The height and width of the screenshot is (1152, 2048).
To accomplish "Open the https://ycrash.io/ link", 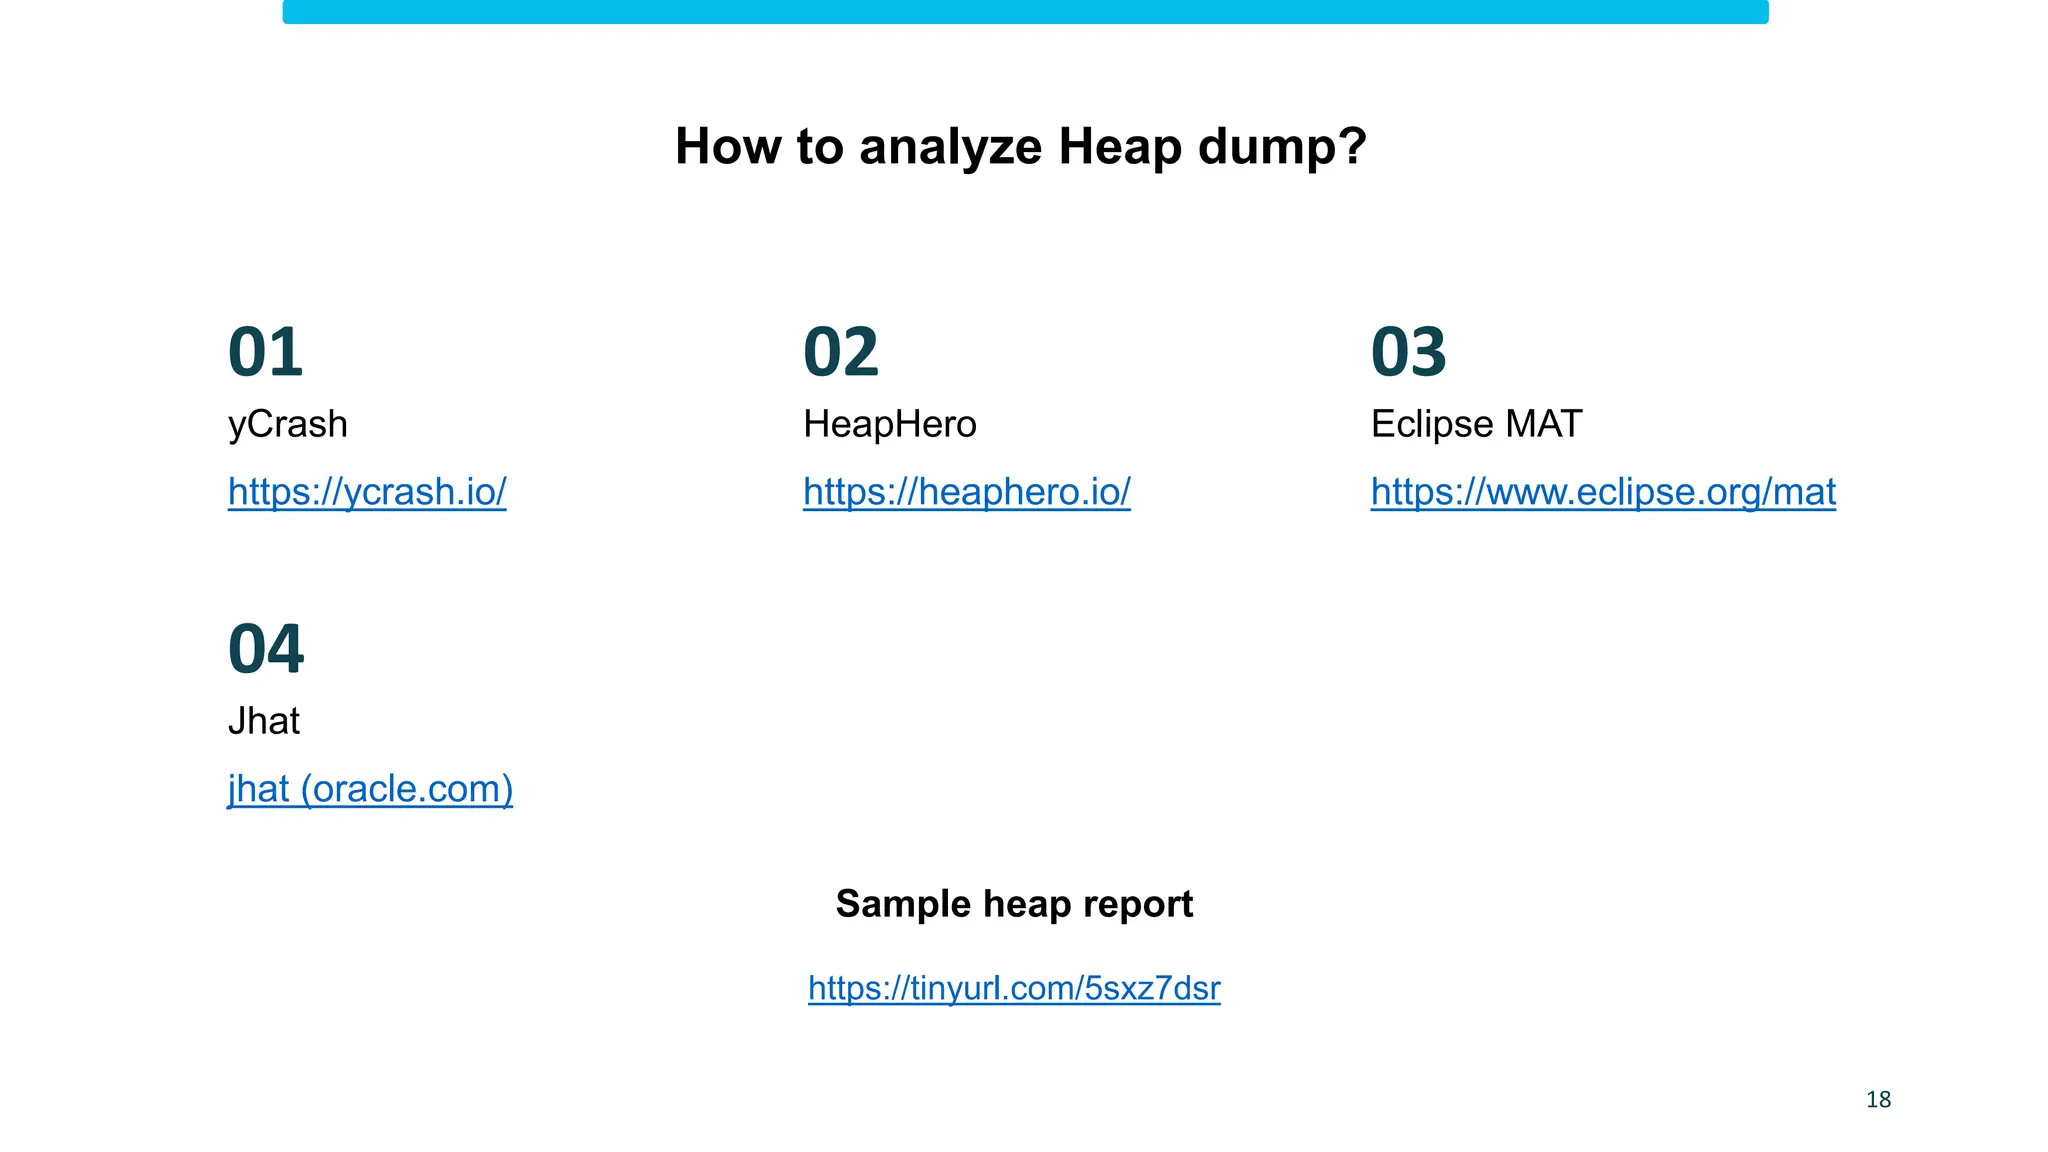I will click(x=367, y=492).
